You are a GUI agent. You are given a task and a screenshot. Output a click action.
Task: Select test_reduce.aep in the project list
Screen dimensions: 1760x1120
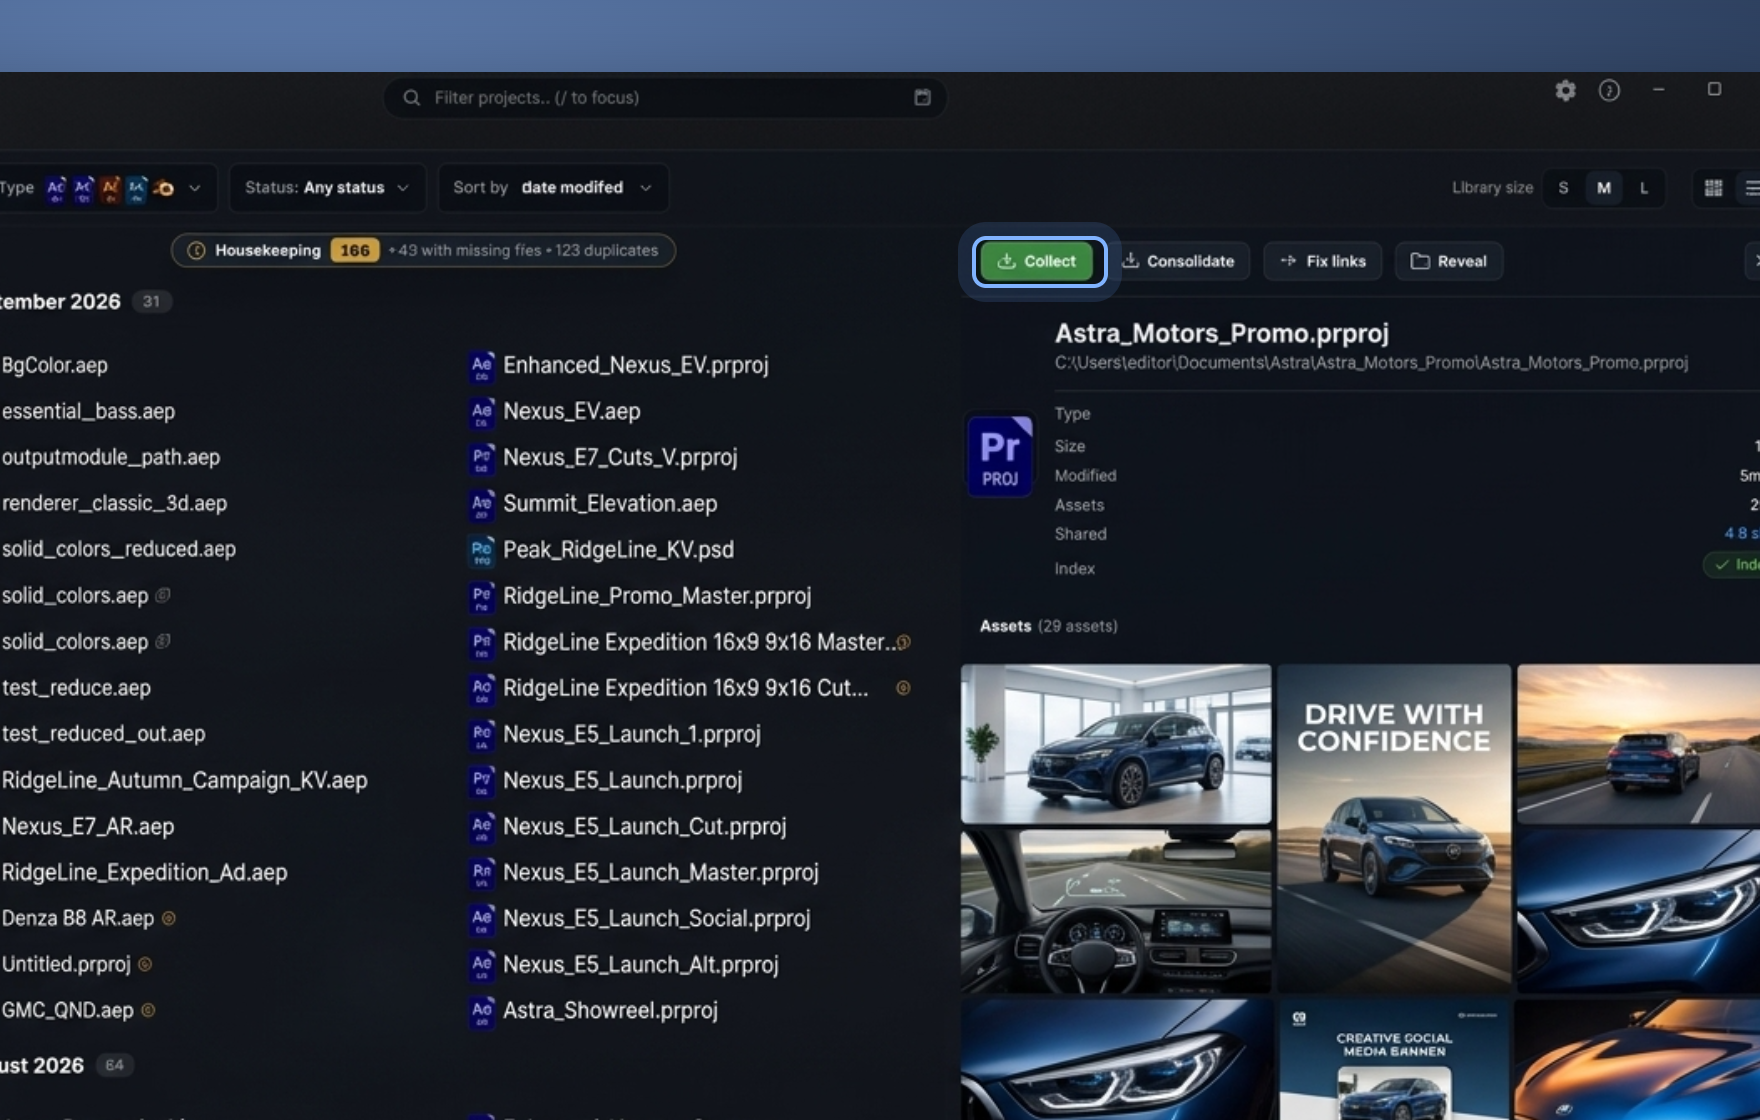76,688
